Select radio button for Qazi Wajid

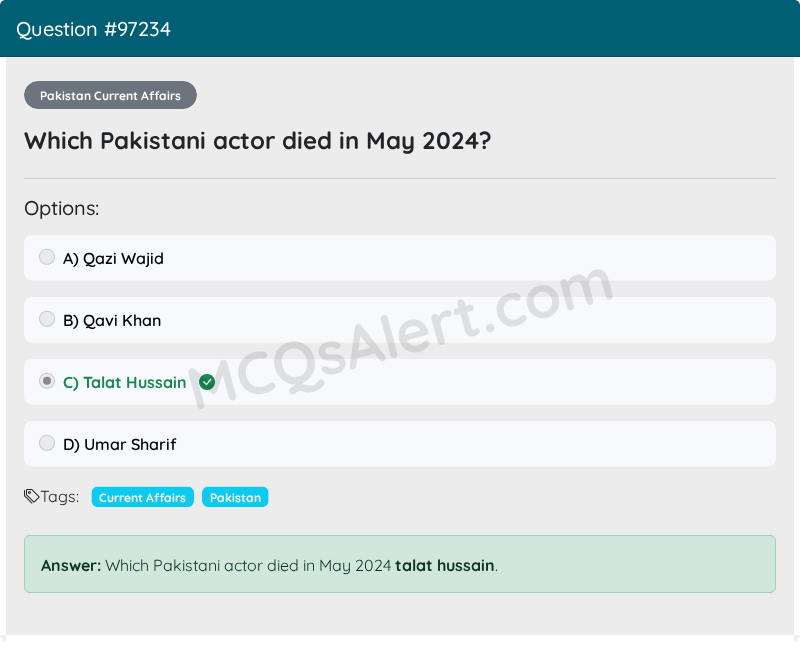coord(47,257)
